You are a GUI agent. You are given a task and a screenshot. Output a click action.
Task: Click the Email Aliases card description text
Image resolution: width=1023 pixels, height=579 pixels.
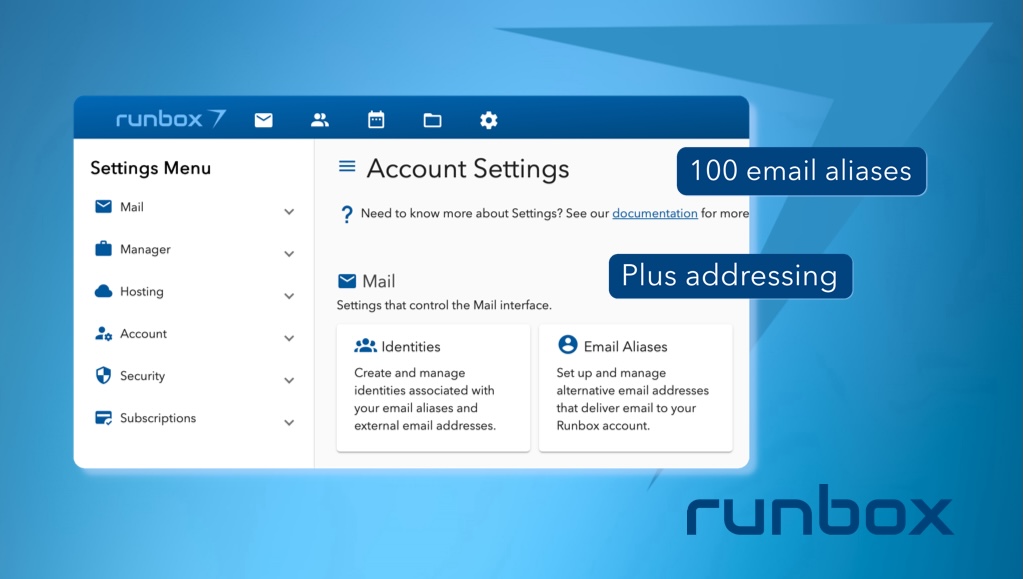pos(632,399)
